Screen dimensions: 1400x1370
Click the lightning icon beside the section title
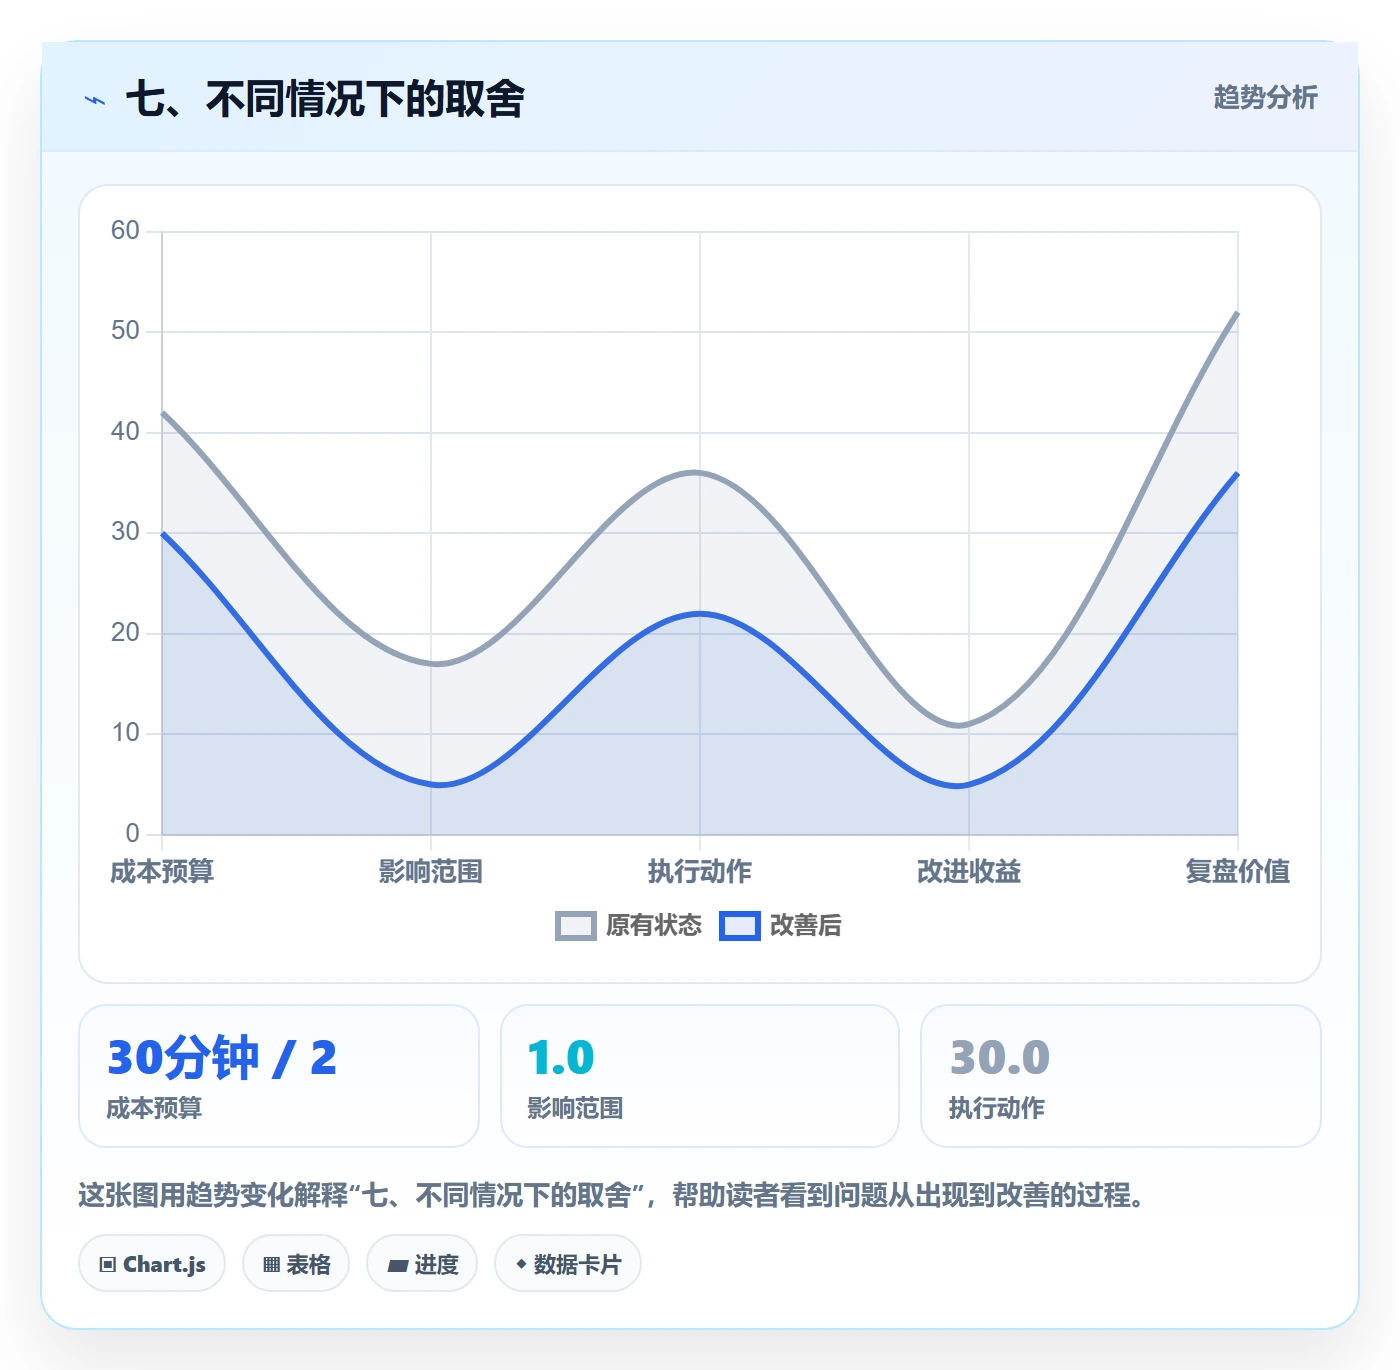(x=95, y=100)
